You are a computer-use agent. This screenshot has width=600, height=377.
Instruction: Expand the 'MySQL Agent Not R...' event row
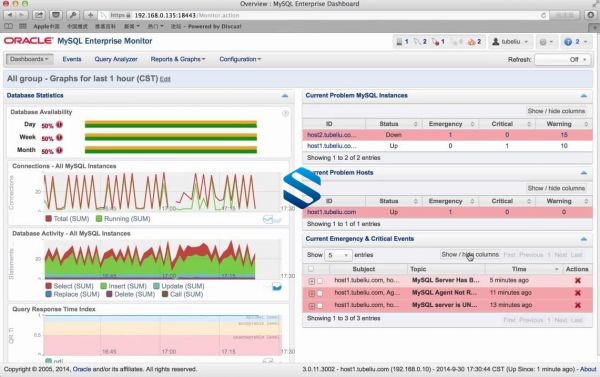pos(311,294)
